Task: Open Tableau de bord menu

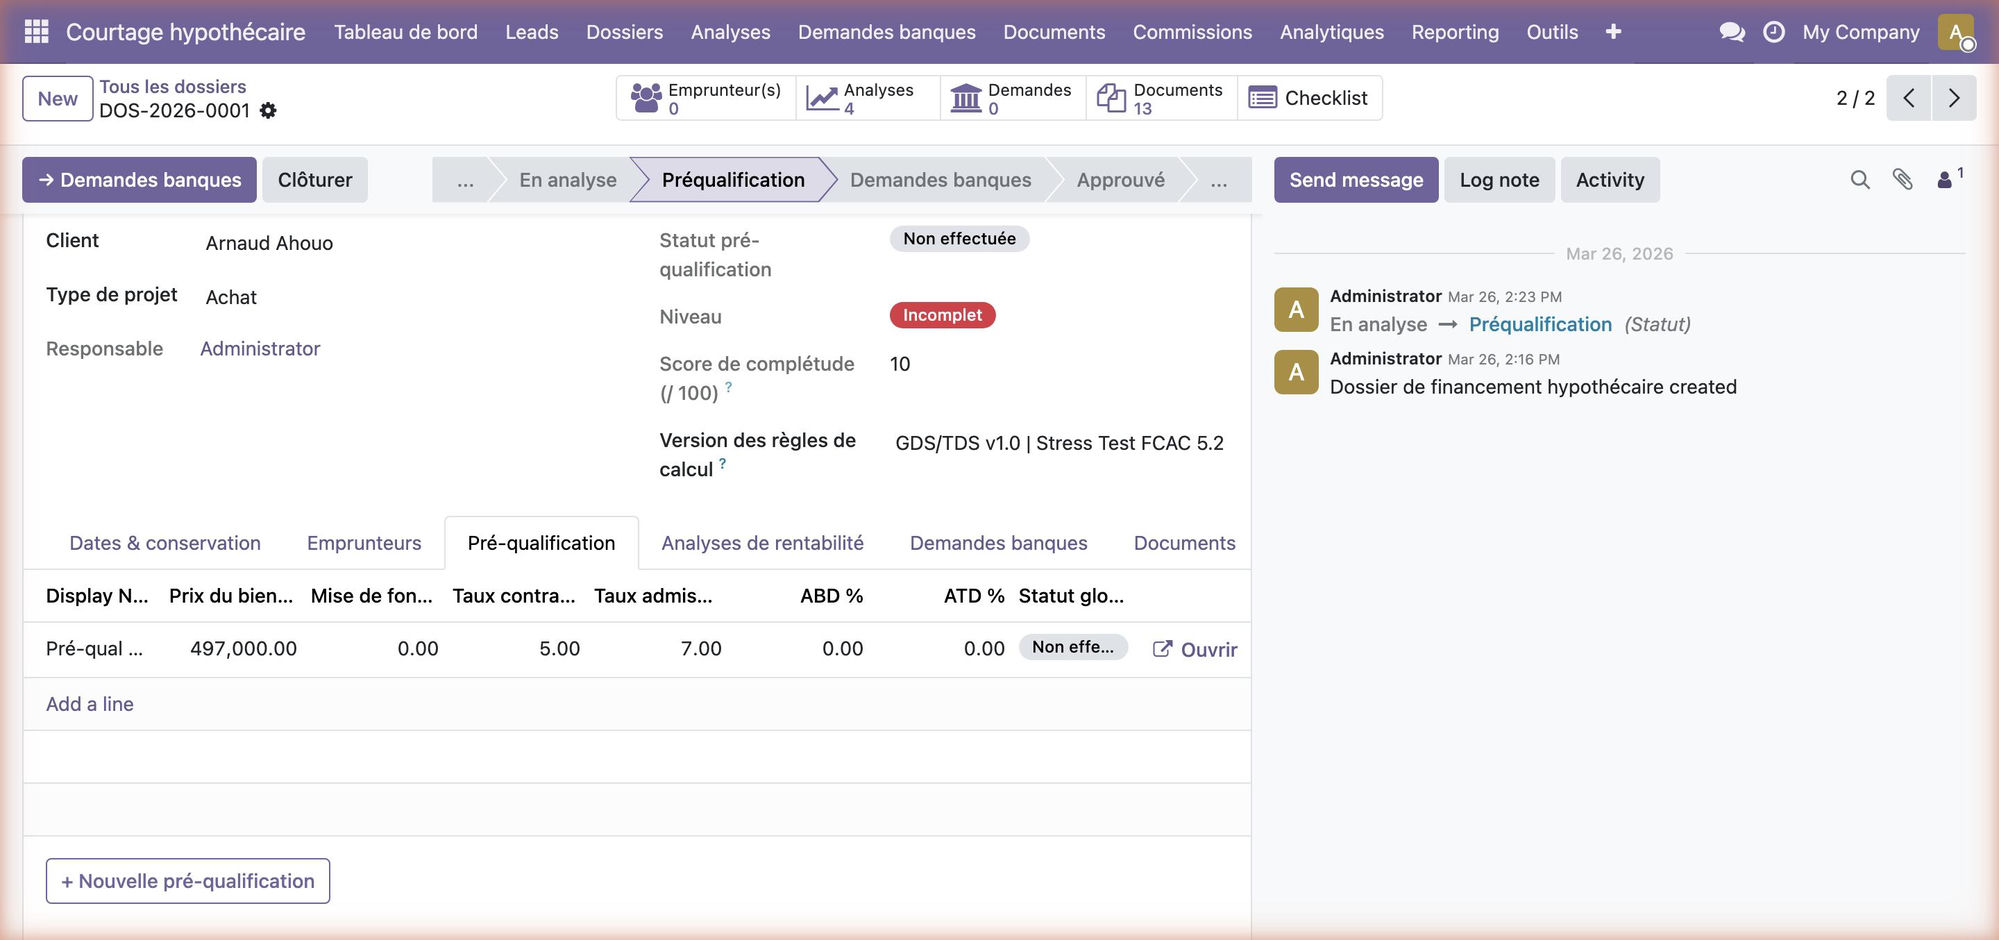Action: coord(406,32)
